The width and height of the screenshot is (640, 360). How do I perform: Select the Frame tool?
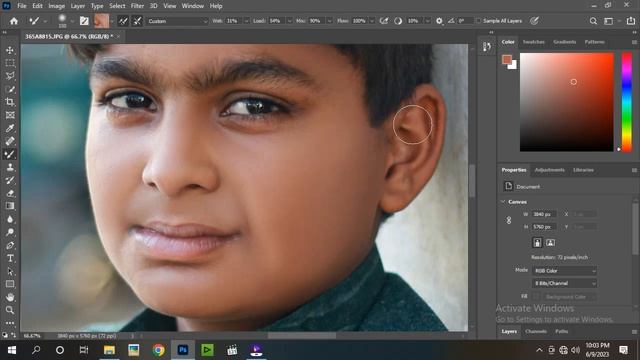(x=10, y=115)
